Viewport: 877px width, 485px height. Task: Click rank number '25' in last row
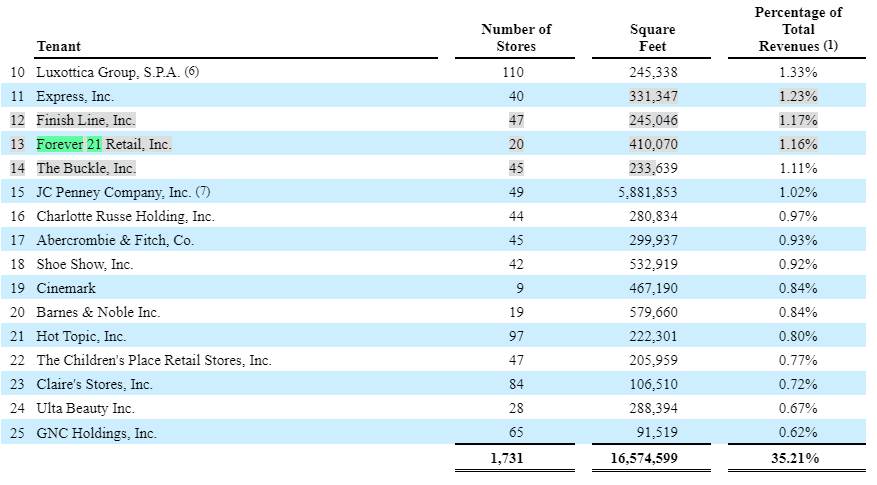(17, 434)
